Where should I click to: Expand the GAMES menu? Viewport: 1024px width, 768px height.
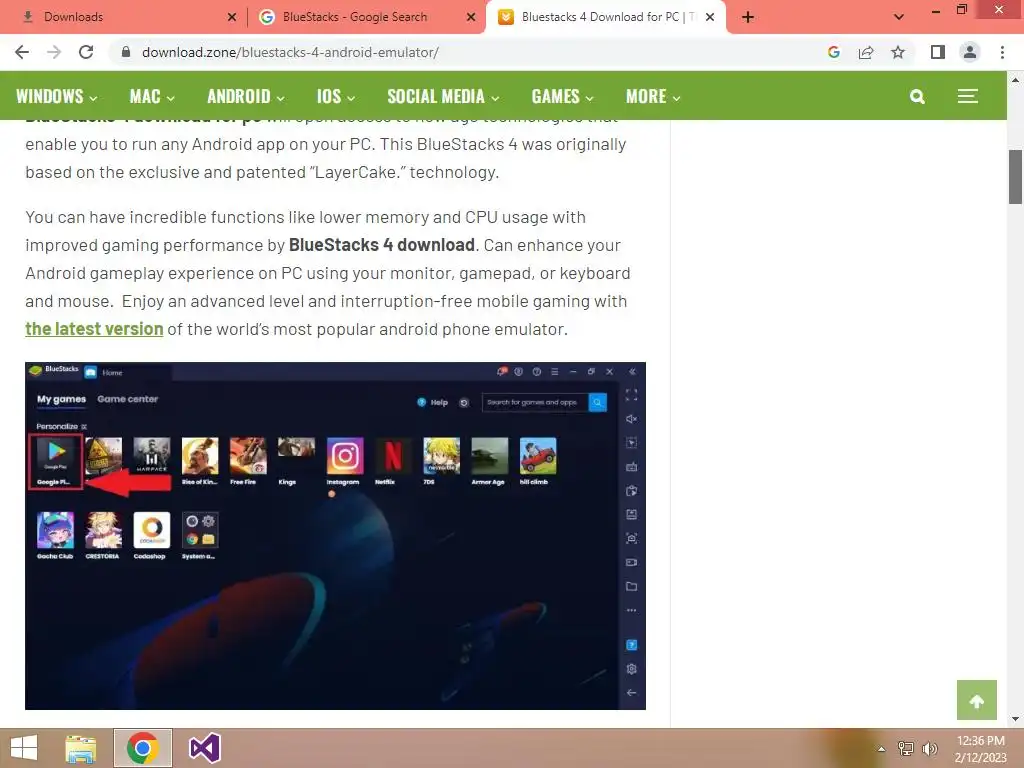pos(563,97)
